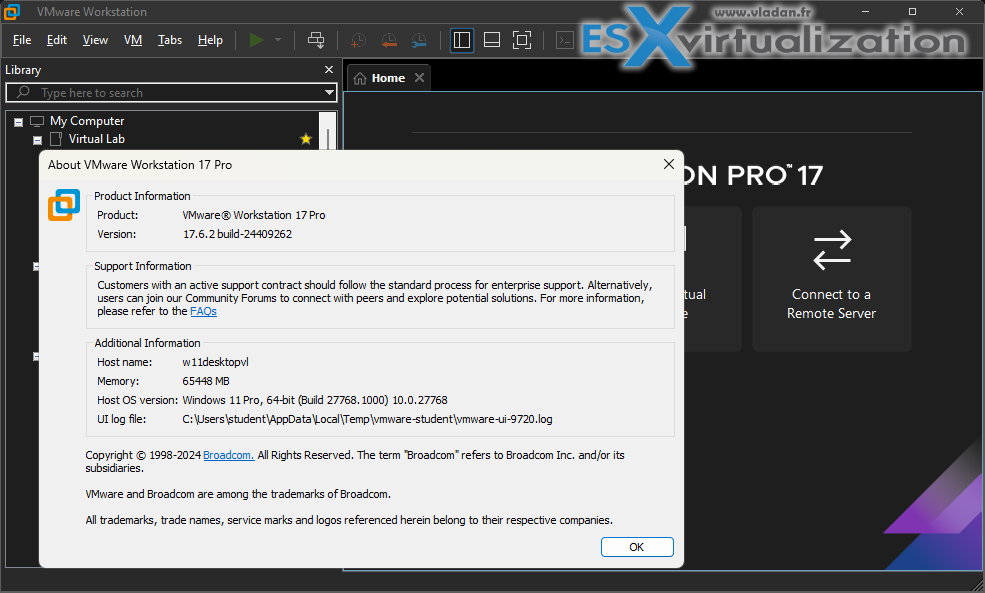This screenshot has width=985, height=593.
Task: Click the Library search field
Action: 171,93
